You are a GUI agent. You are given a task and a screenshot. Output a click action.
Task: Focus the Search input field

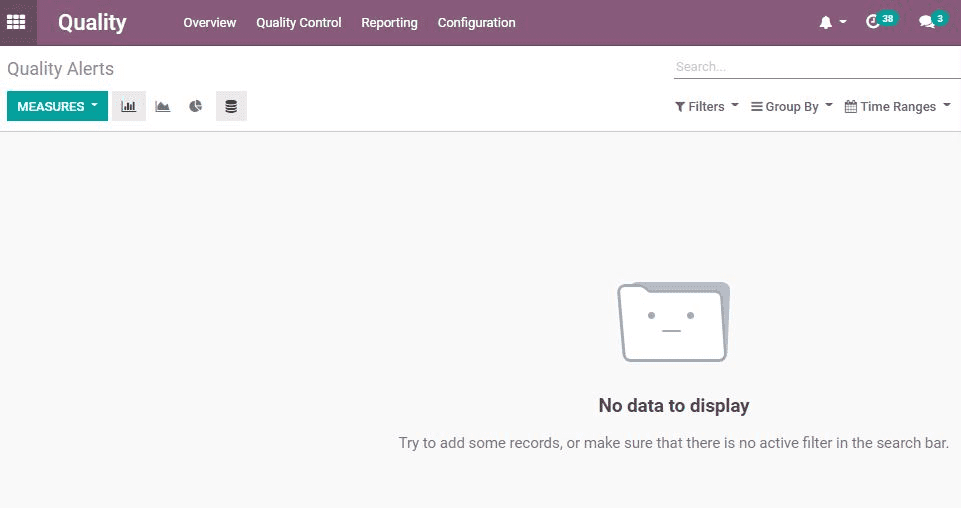coord(817,67)
